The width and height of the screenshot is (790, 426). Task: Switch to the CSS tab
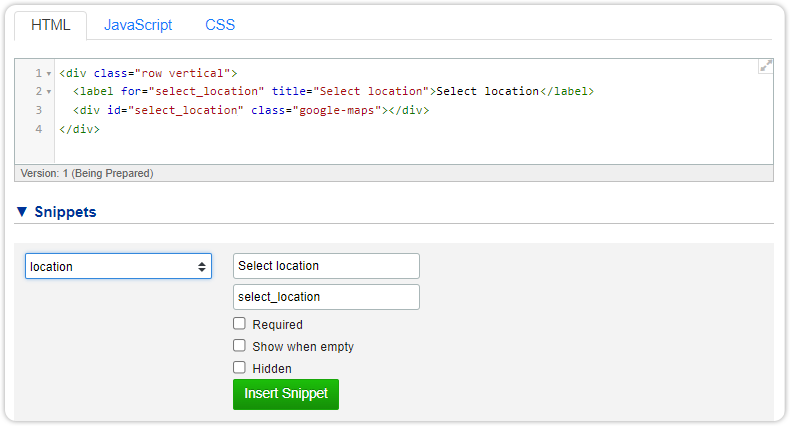[220, 25]
